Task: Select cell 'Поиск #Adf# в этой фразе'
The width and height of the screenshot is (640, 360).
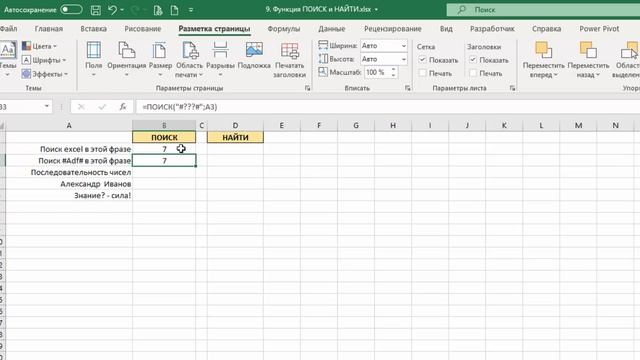Action: tap(69, 161)
